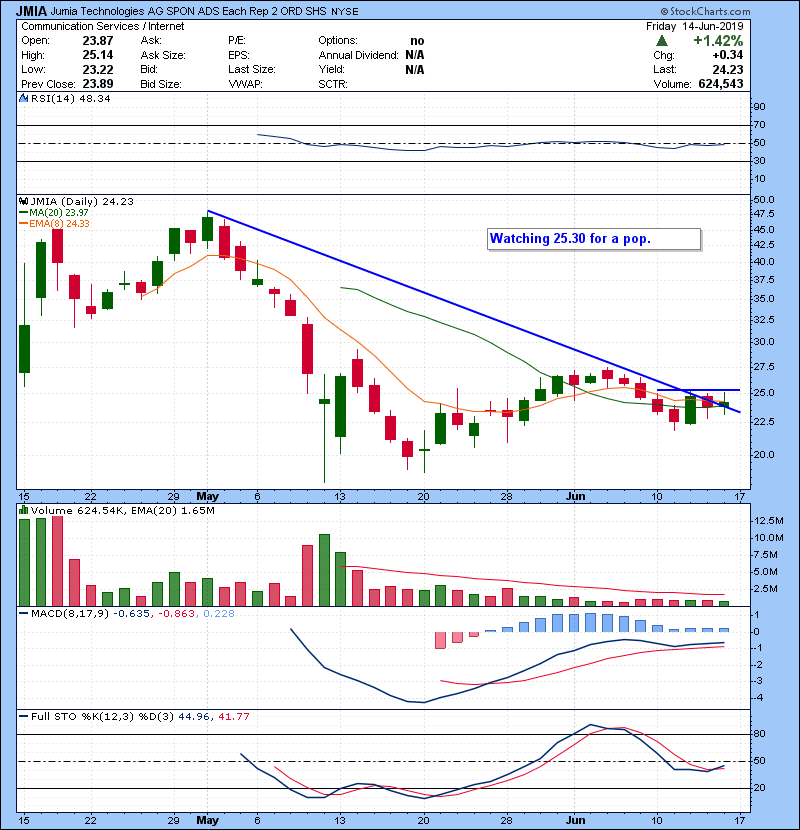This screenshot has height=830, width=800.
Task: Click the MACD(8,17,9) indicator label
Action: click(70, 614)
